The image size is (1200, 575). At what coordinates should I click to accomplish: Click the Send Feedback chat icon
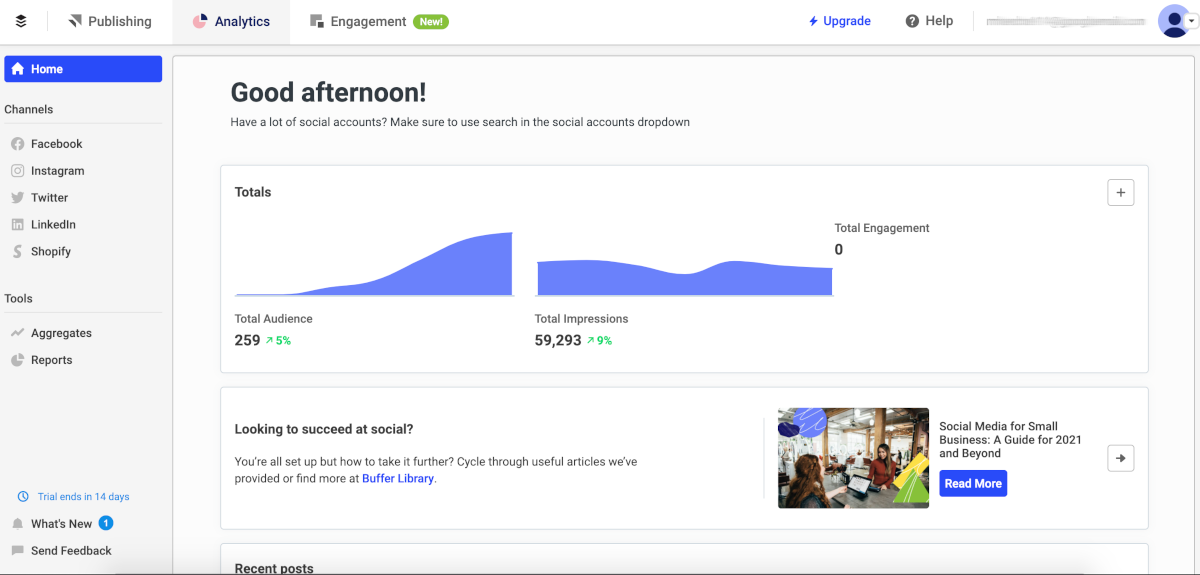(17, 551)
